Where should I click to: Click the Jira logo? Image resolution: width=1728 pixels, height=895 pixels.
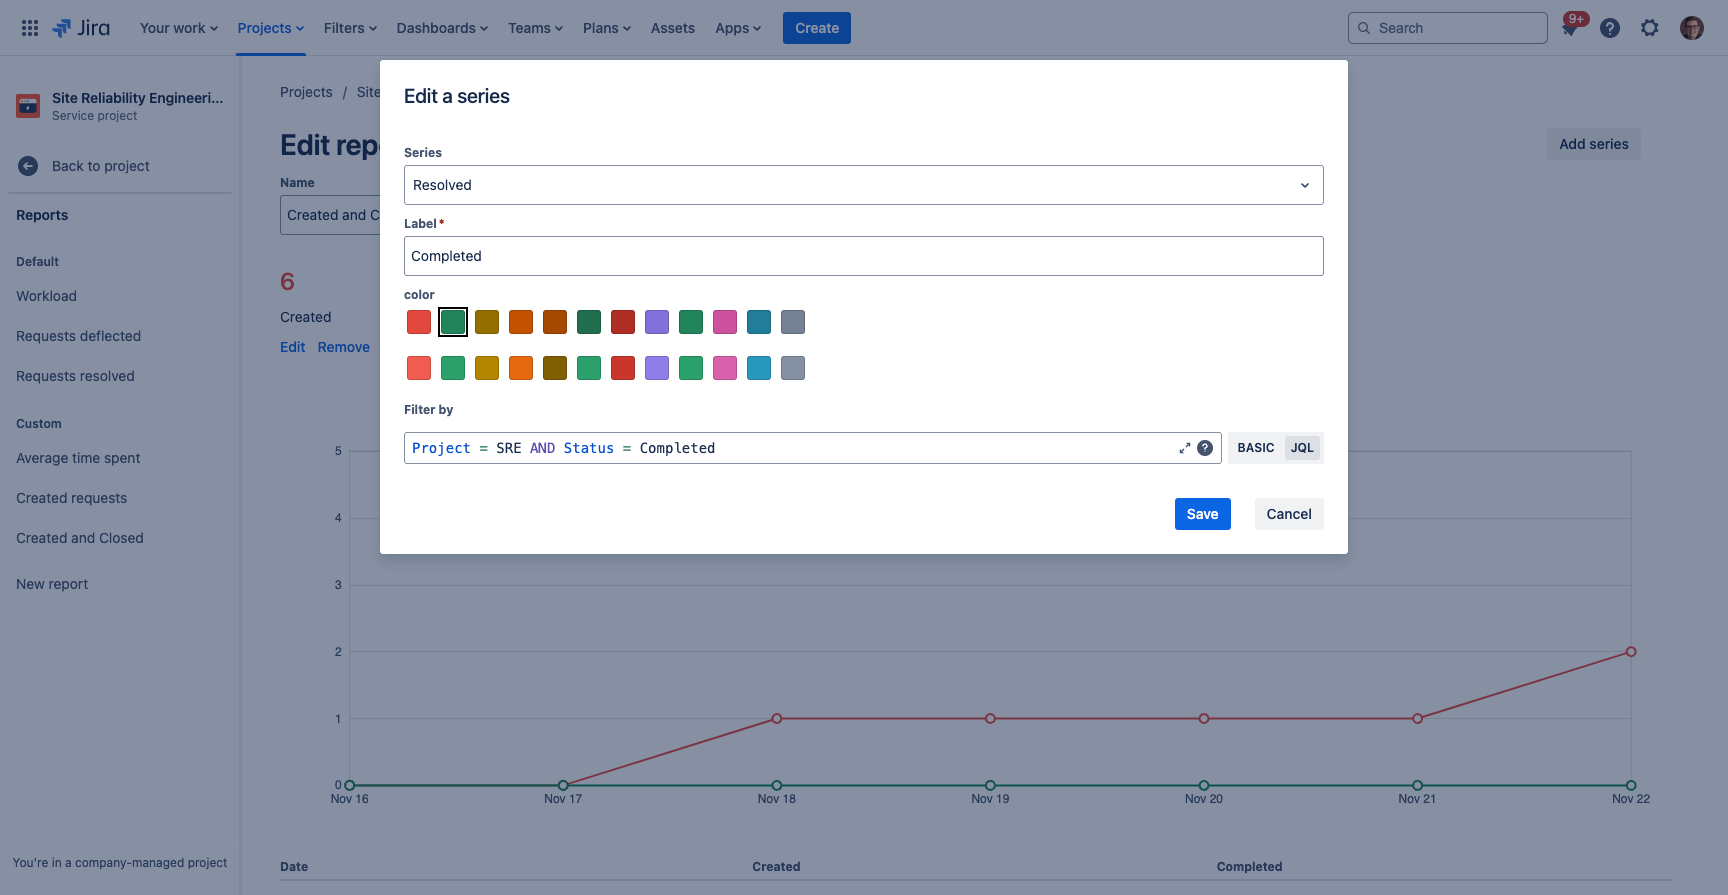tap(81, 28)
